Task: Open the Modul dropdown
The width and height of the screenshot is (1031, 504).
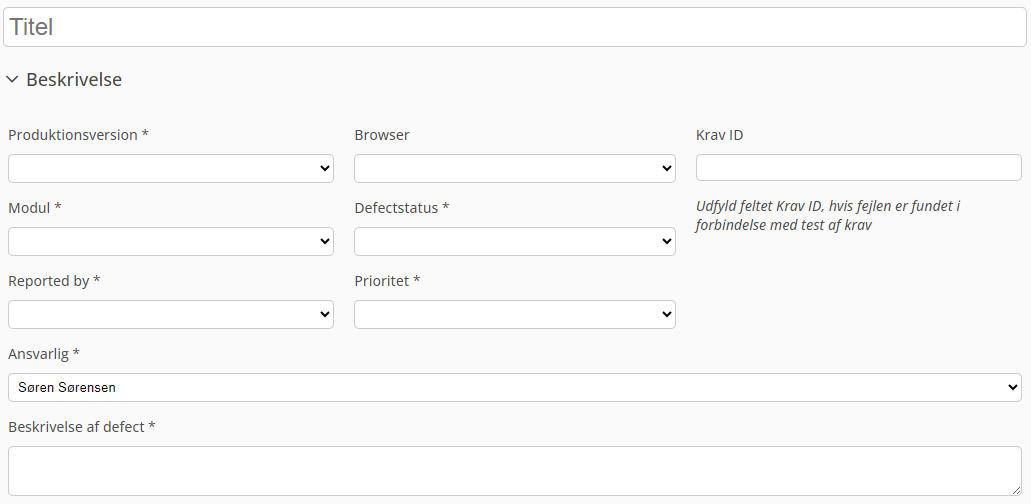Action: (x=171, y=242)
